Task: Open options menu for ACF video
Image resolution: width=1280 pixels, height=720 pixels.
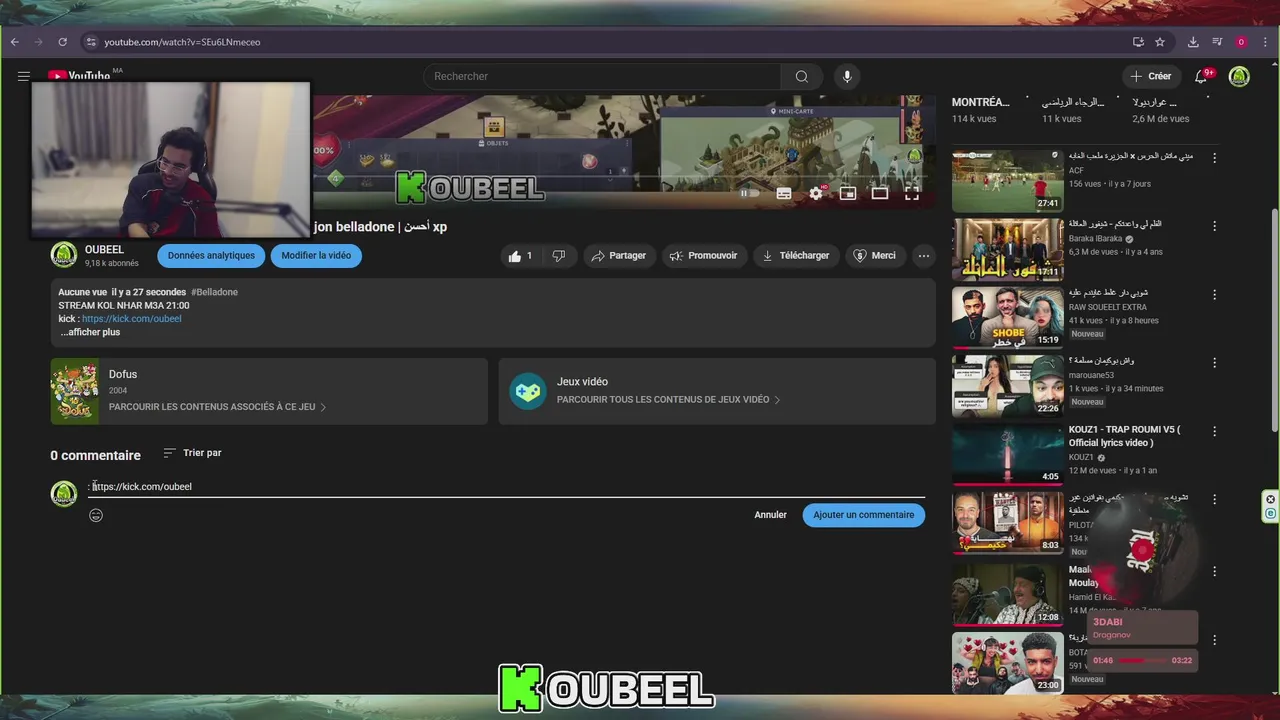Action: click(1215, 158)
